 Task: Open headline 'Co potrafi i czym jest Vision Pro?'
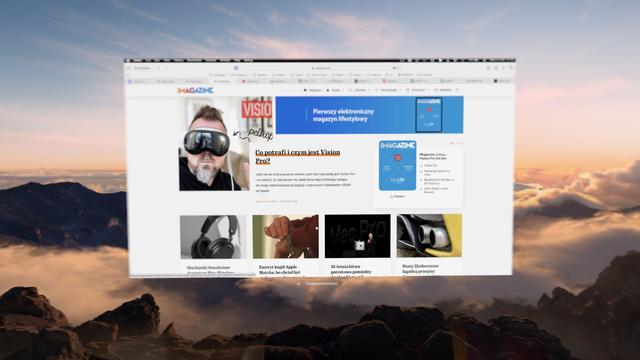tap(298, 156)
